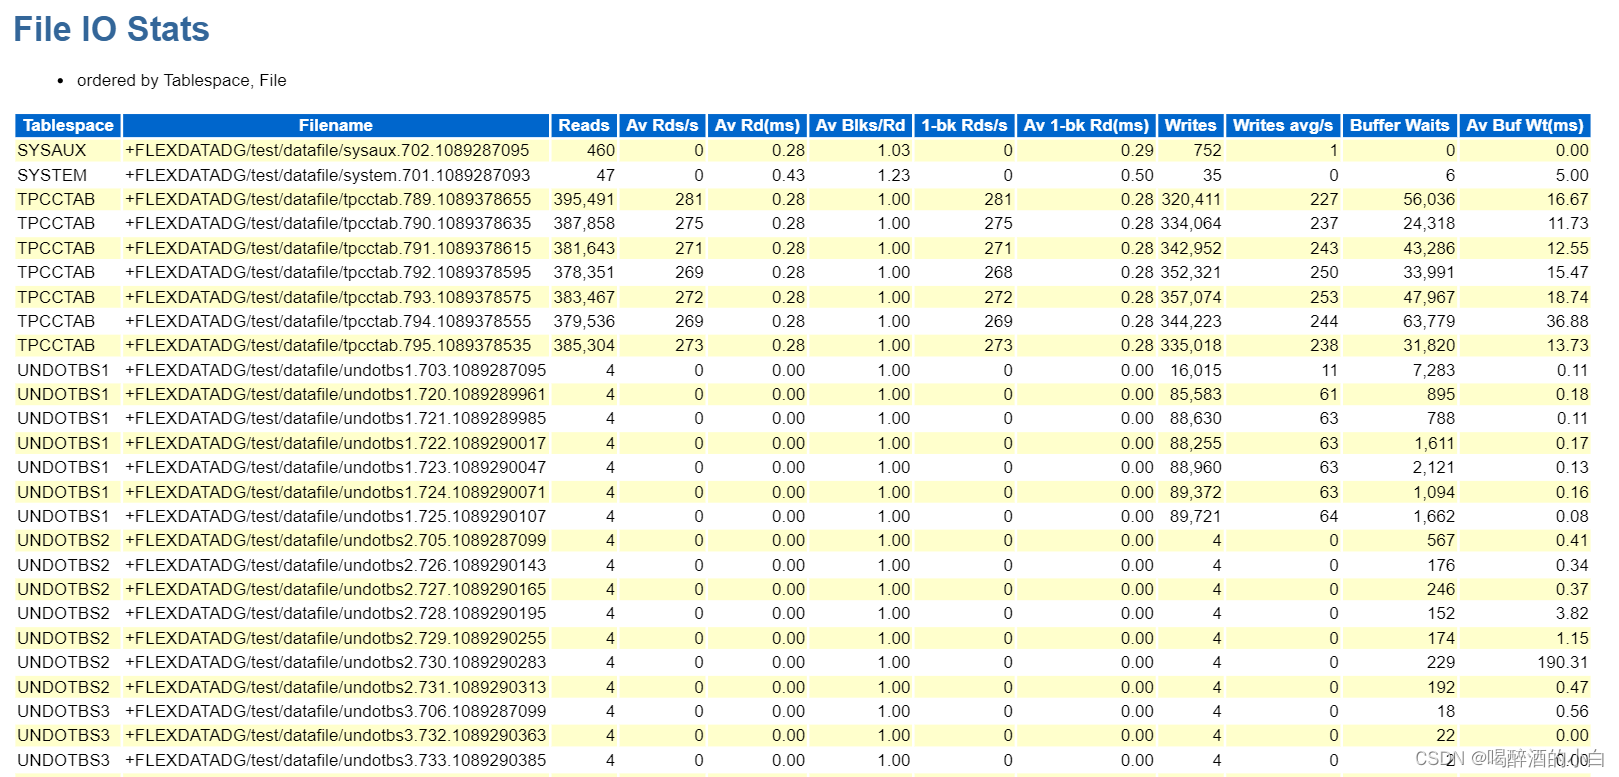Screen dimensions: 1619x777
Task: Select the tpcctab.794.1089378555 filename
Action: click(328, 321)
